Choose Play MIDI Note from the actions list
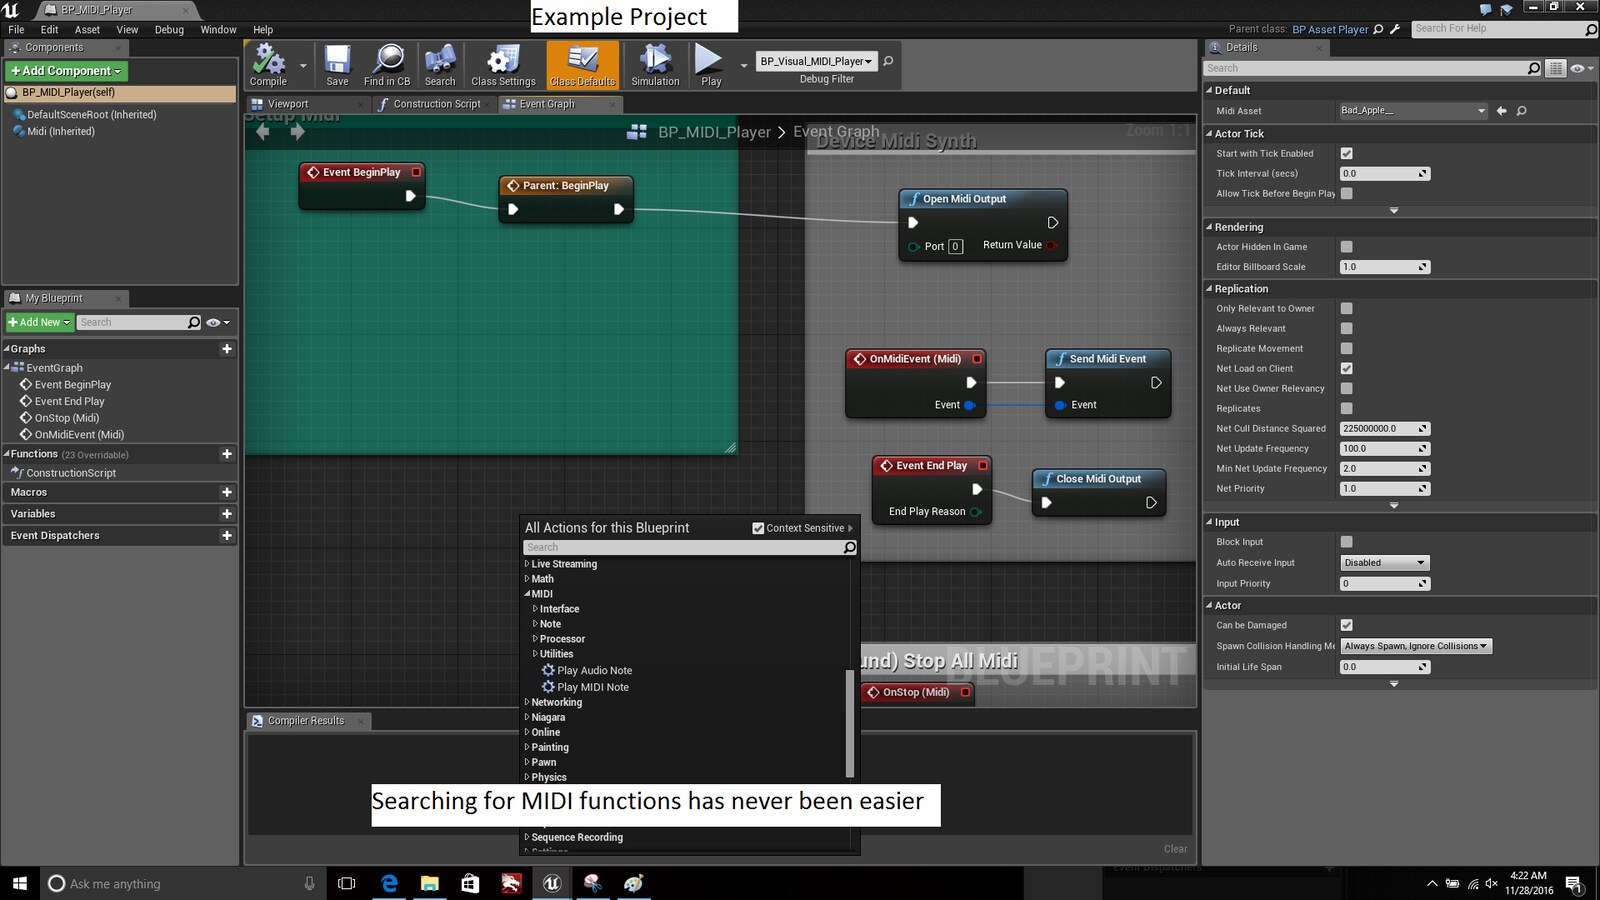Viewport: 1600px width, 900px height. click(592, 687)
